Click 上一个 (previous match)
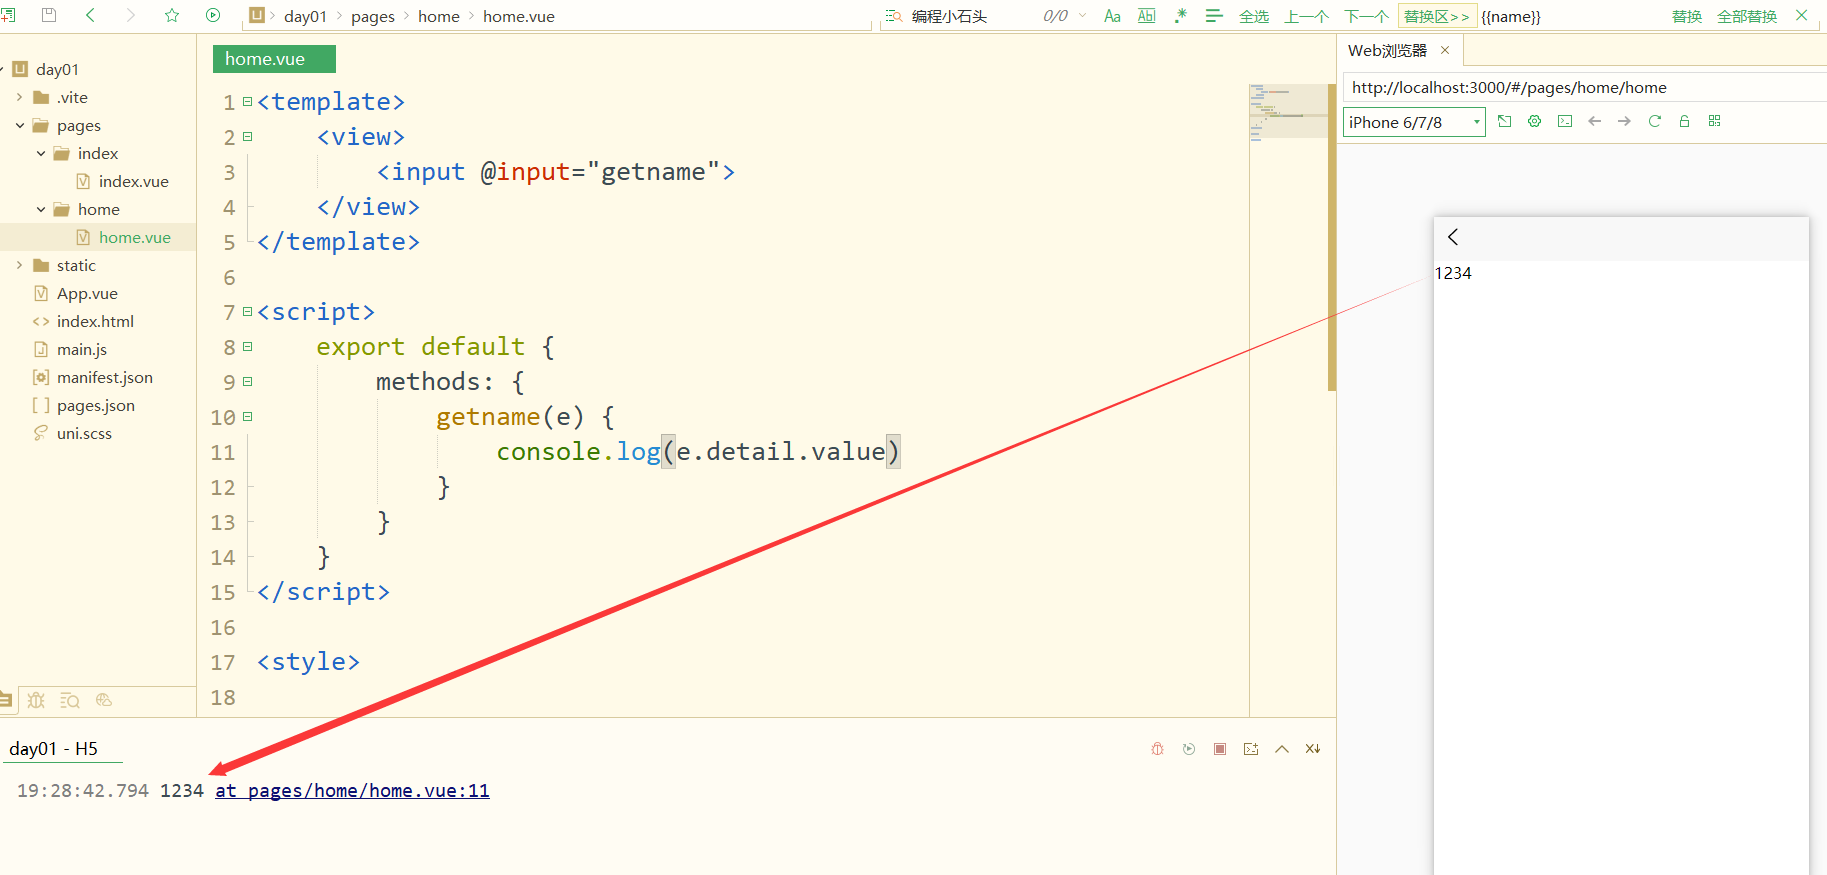1827x875 pixels. tap(1307, 16)
